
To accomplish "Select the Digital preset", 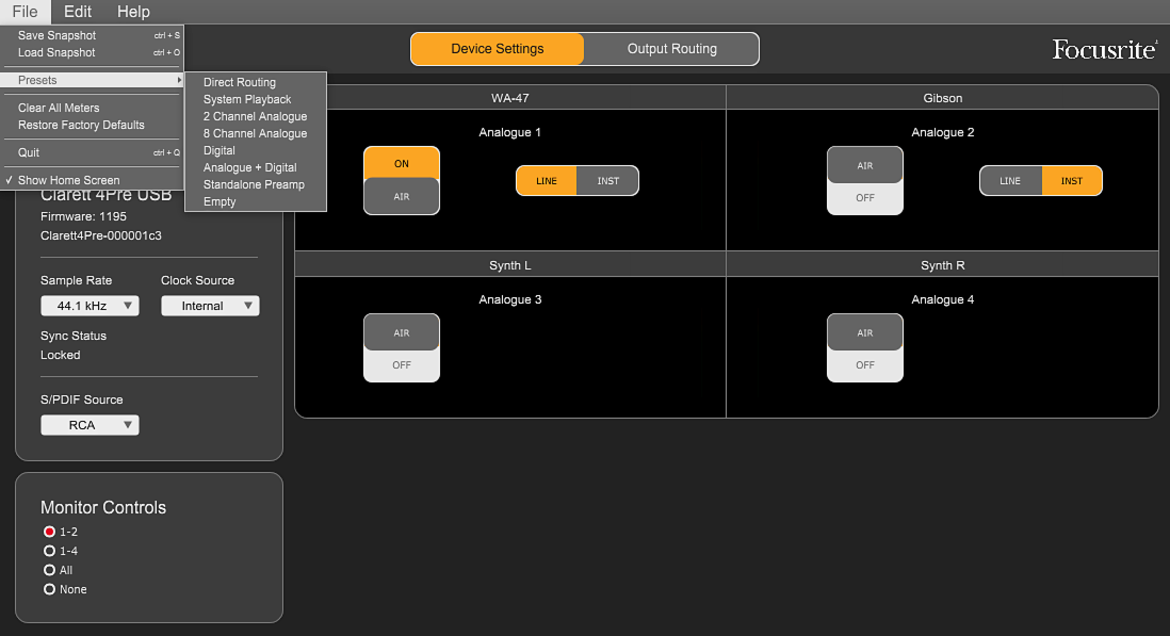I will point(255,151).
